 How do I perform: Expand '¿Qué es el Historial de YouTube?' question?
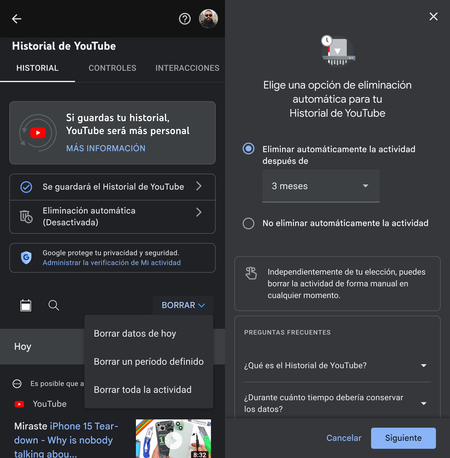(337, 366)
